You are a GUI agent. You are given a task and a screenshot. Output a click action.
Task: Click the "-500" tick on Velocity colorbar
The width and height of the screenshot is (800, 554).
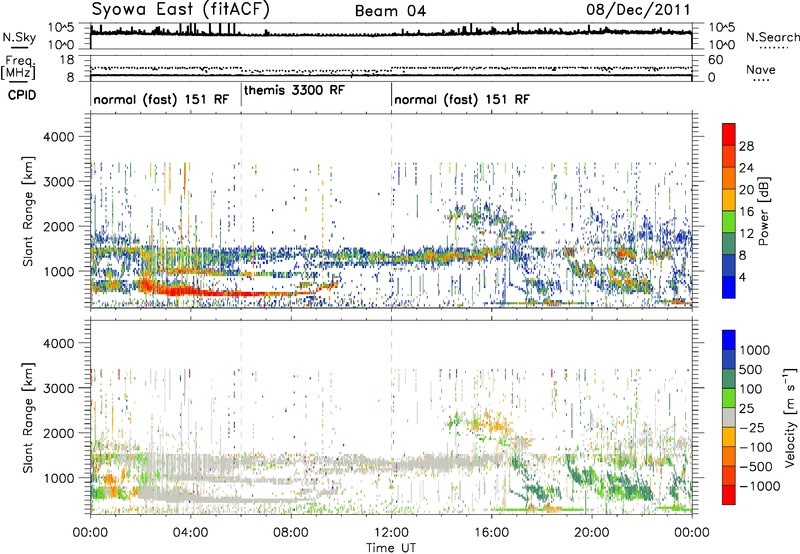pos(756,466)
